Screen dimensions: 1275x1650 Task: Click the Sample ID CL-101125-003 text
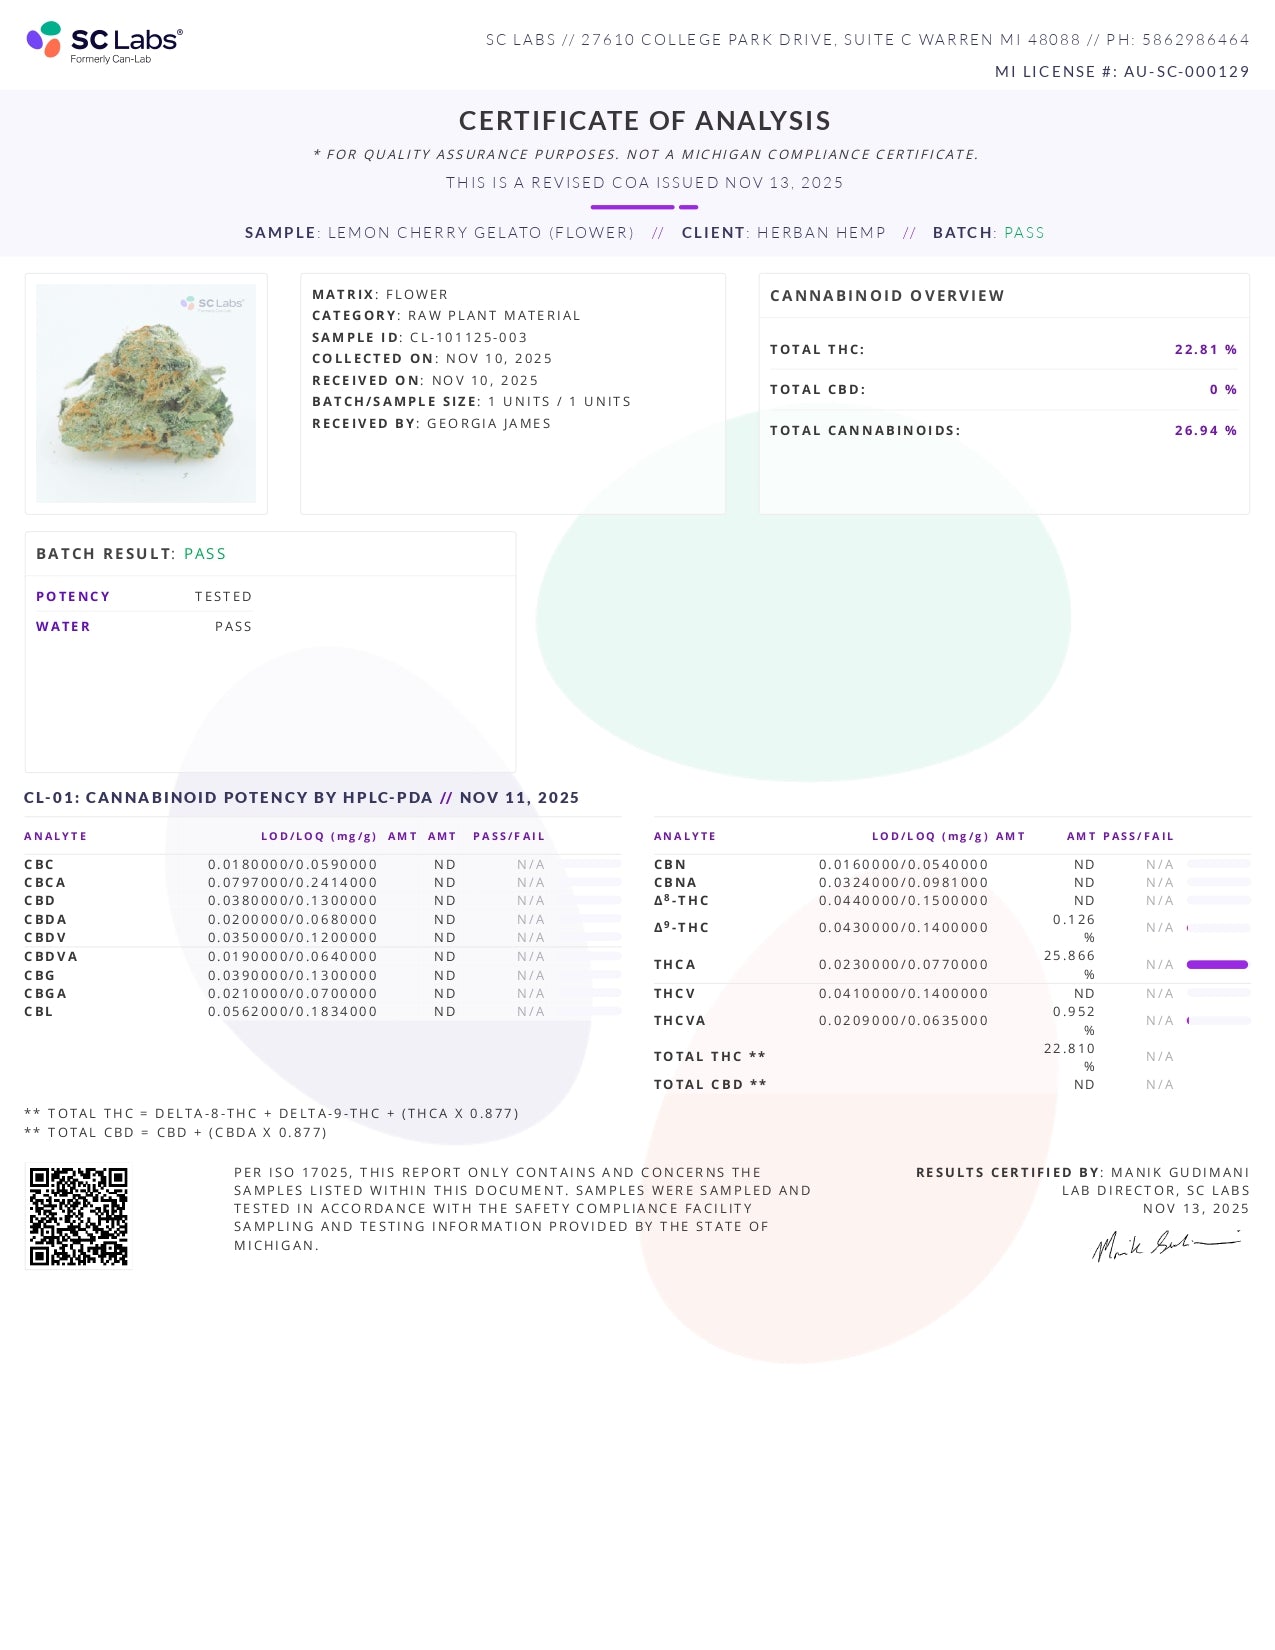tap(468, 338)
